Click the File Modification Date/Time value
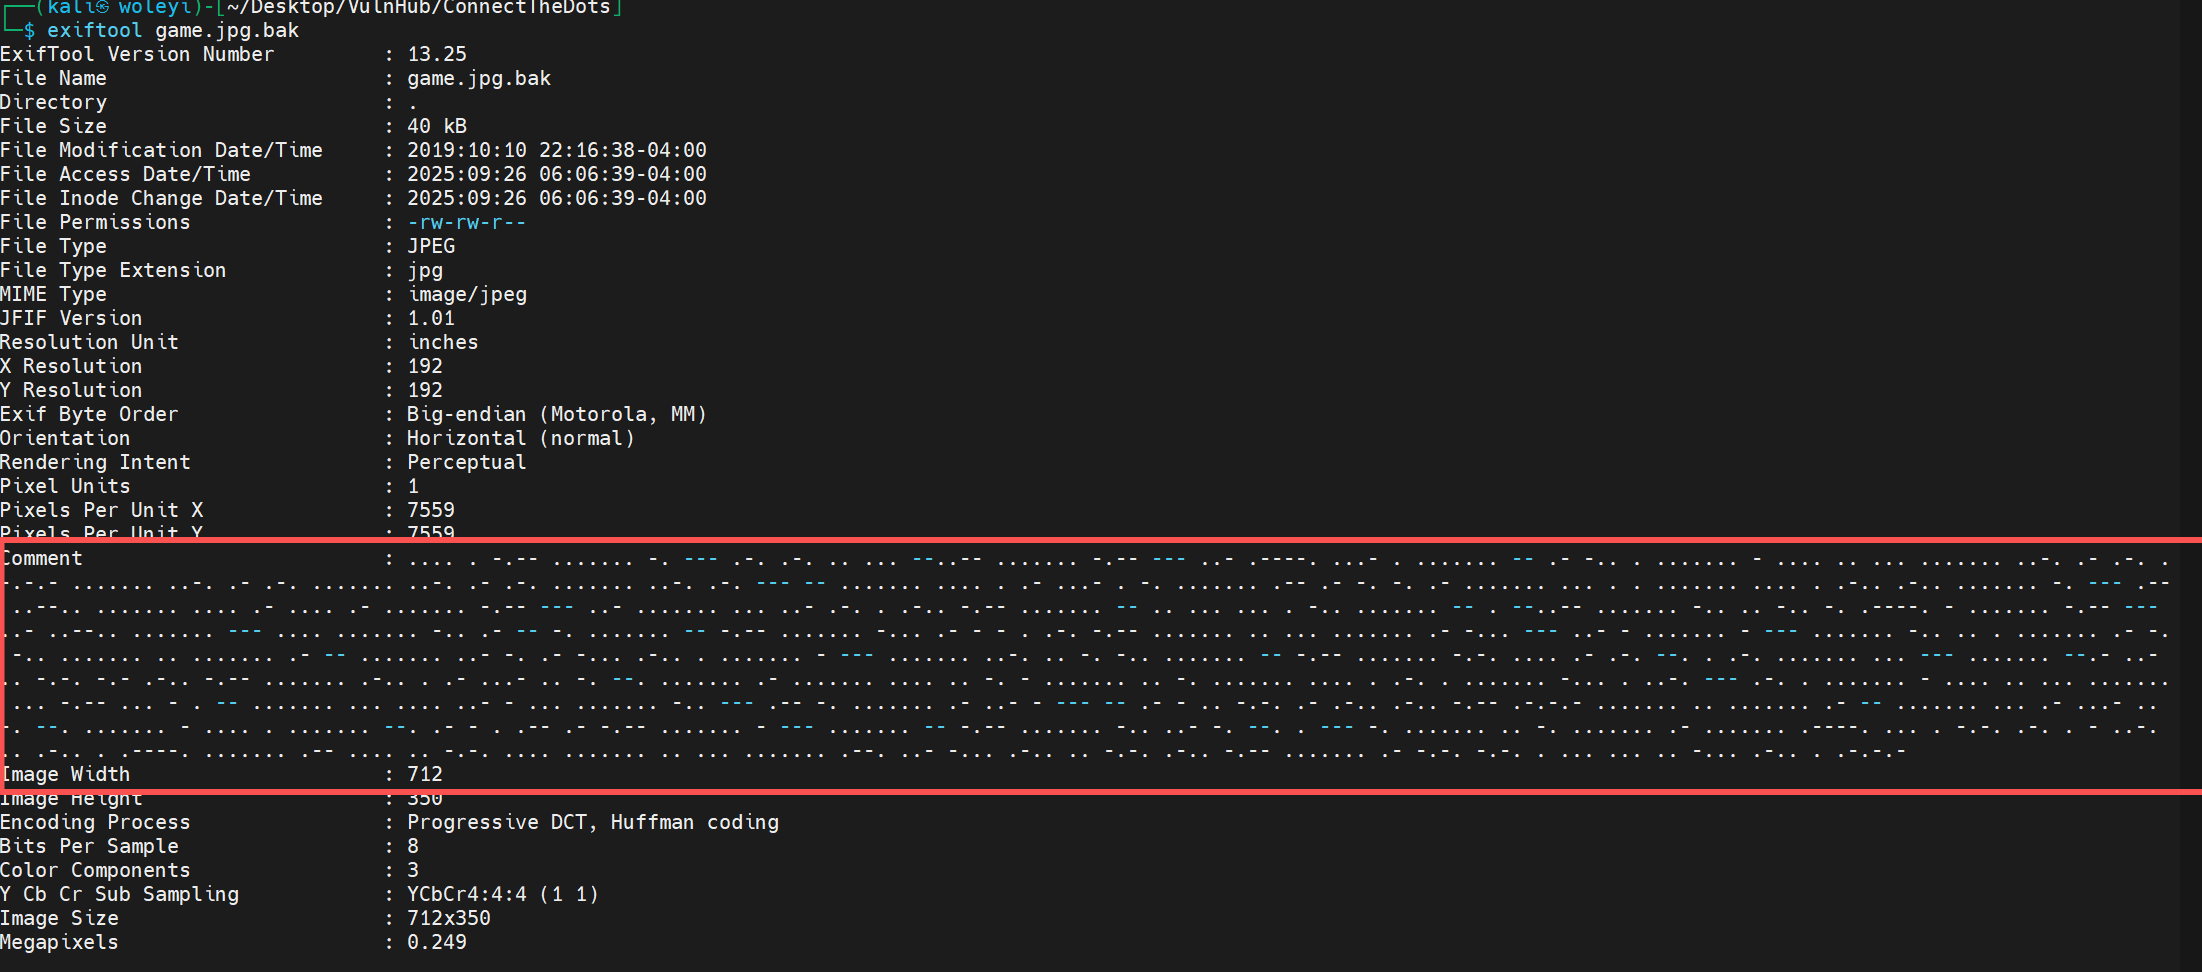This screenshot has height=972, width=2202. [x=556, y=150]
